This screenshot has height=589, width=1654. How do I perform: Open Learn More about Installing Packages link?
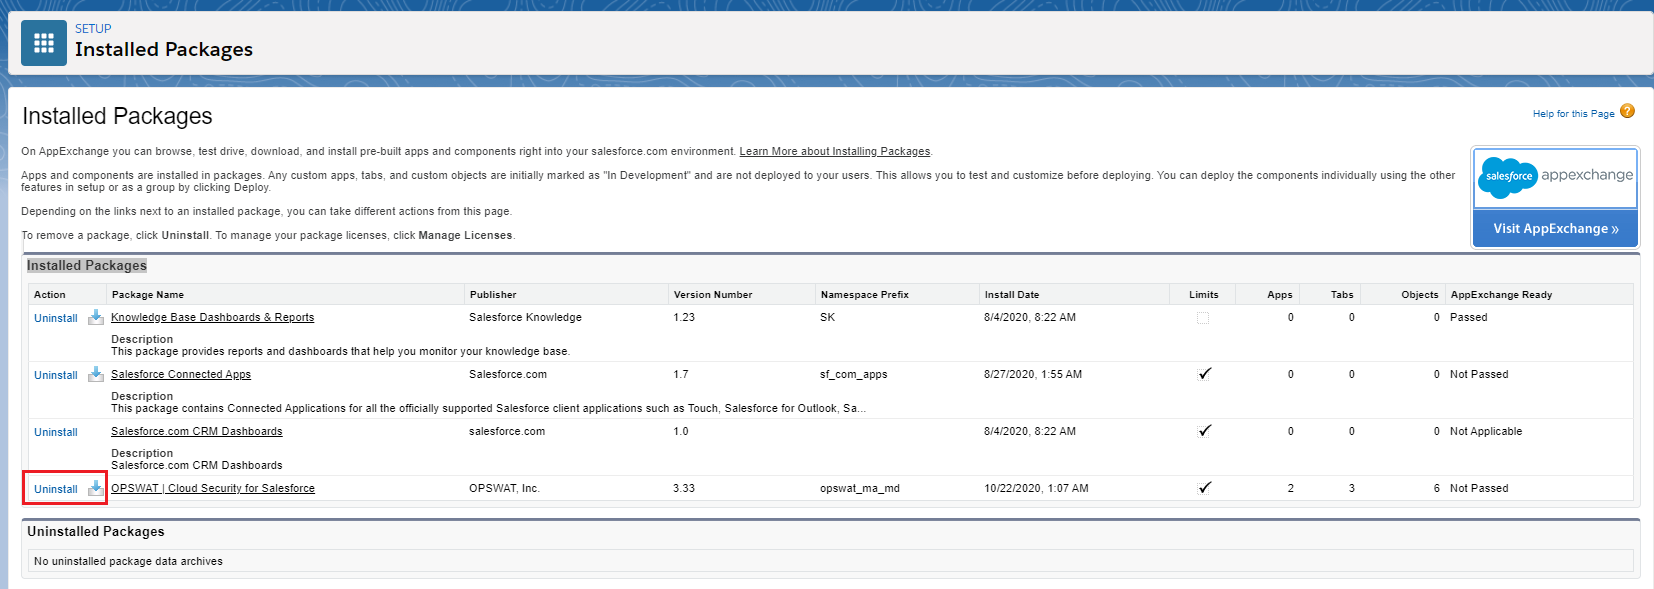[834, 152]
